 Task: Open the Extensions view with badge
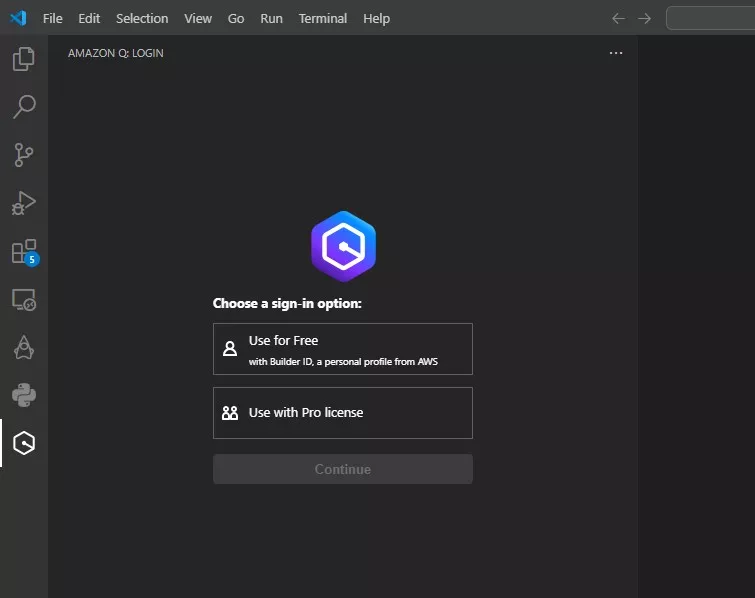(x=24, y=251)
